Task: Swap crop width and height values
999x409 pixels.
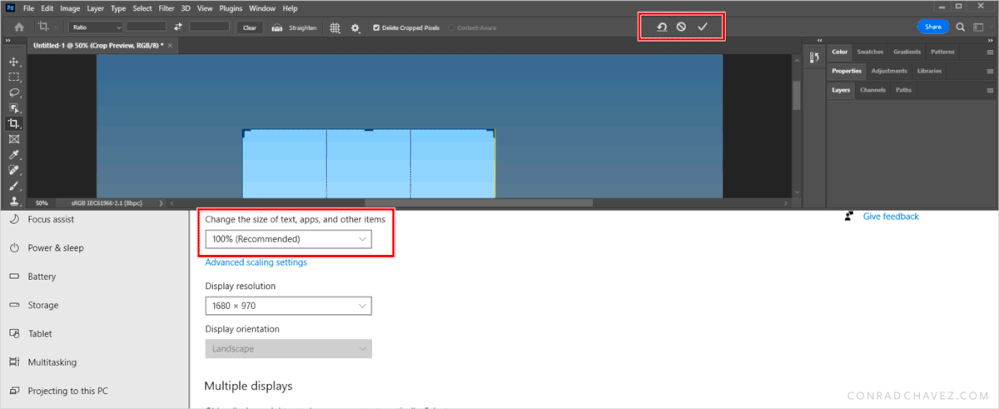Action: click(178, 27)
